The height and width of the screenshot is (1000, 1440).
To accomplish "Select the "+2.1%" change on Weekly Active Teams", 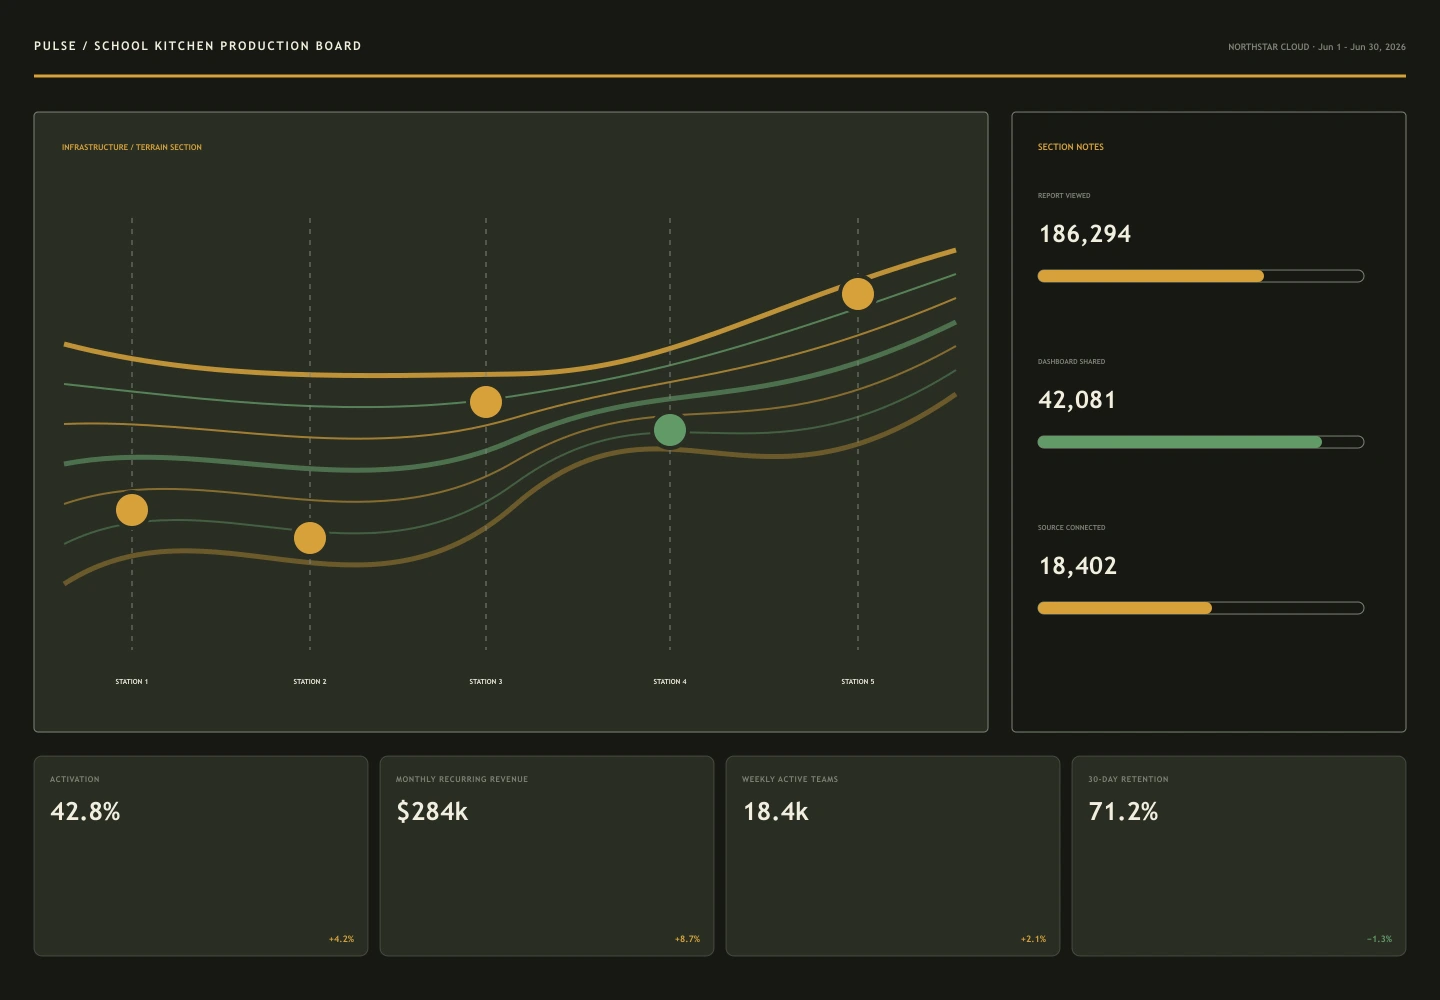I will click(x=1034, y=939).
